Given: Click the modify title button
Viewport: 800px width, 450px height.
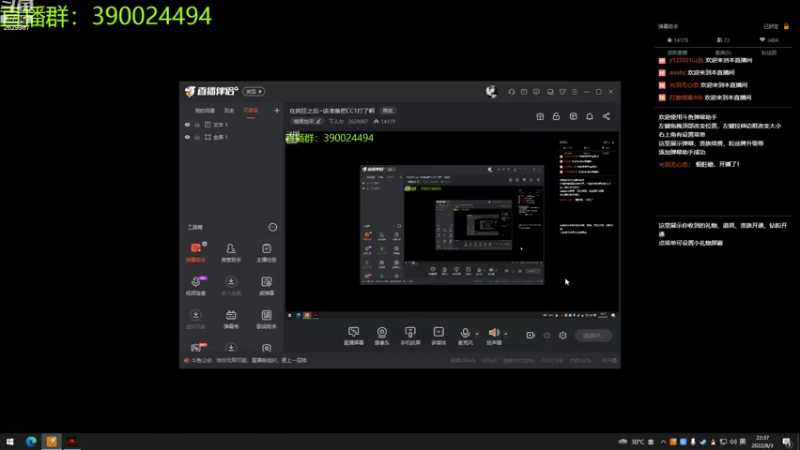Looking at the screenshot, I should coord(388,111).
